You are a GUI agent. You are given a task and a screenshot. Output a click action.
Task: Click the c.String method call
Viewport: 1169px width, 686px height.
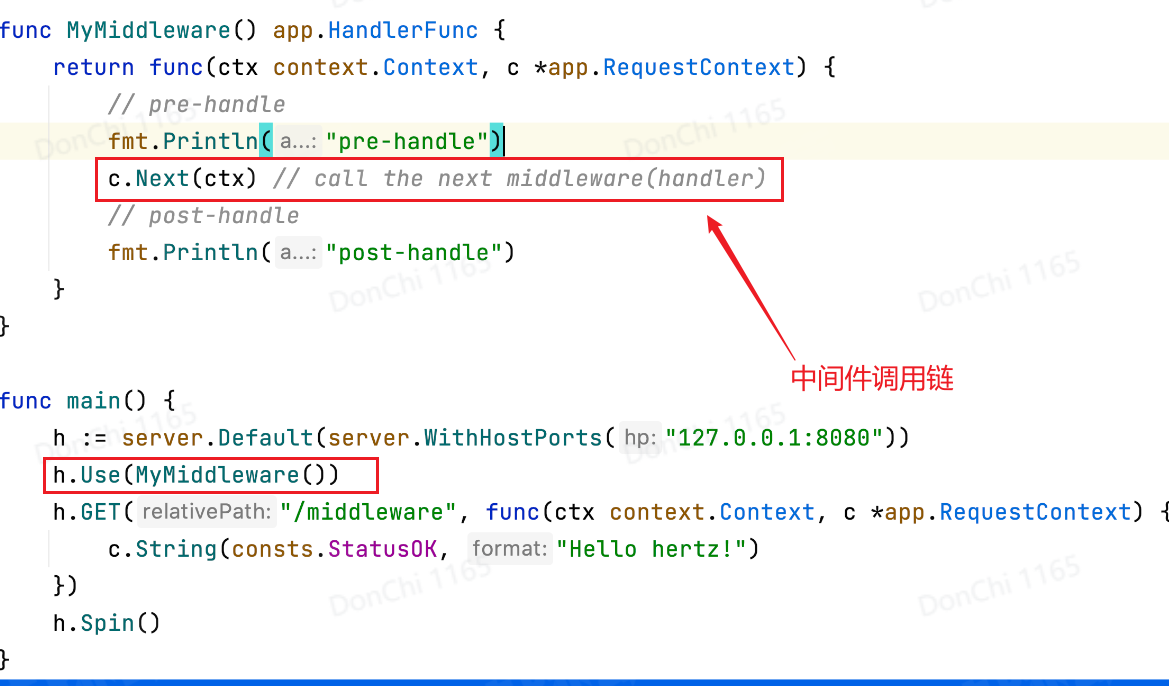pyautogui.click(x=163, y=550)
